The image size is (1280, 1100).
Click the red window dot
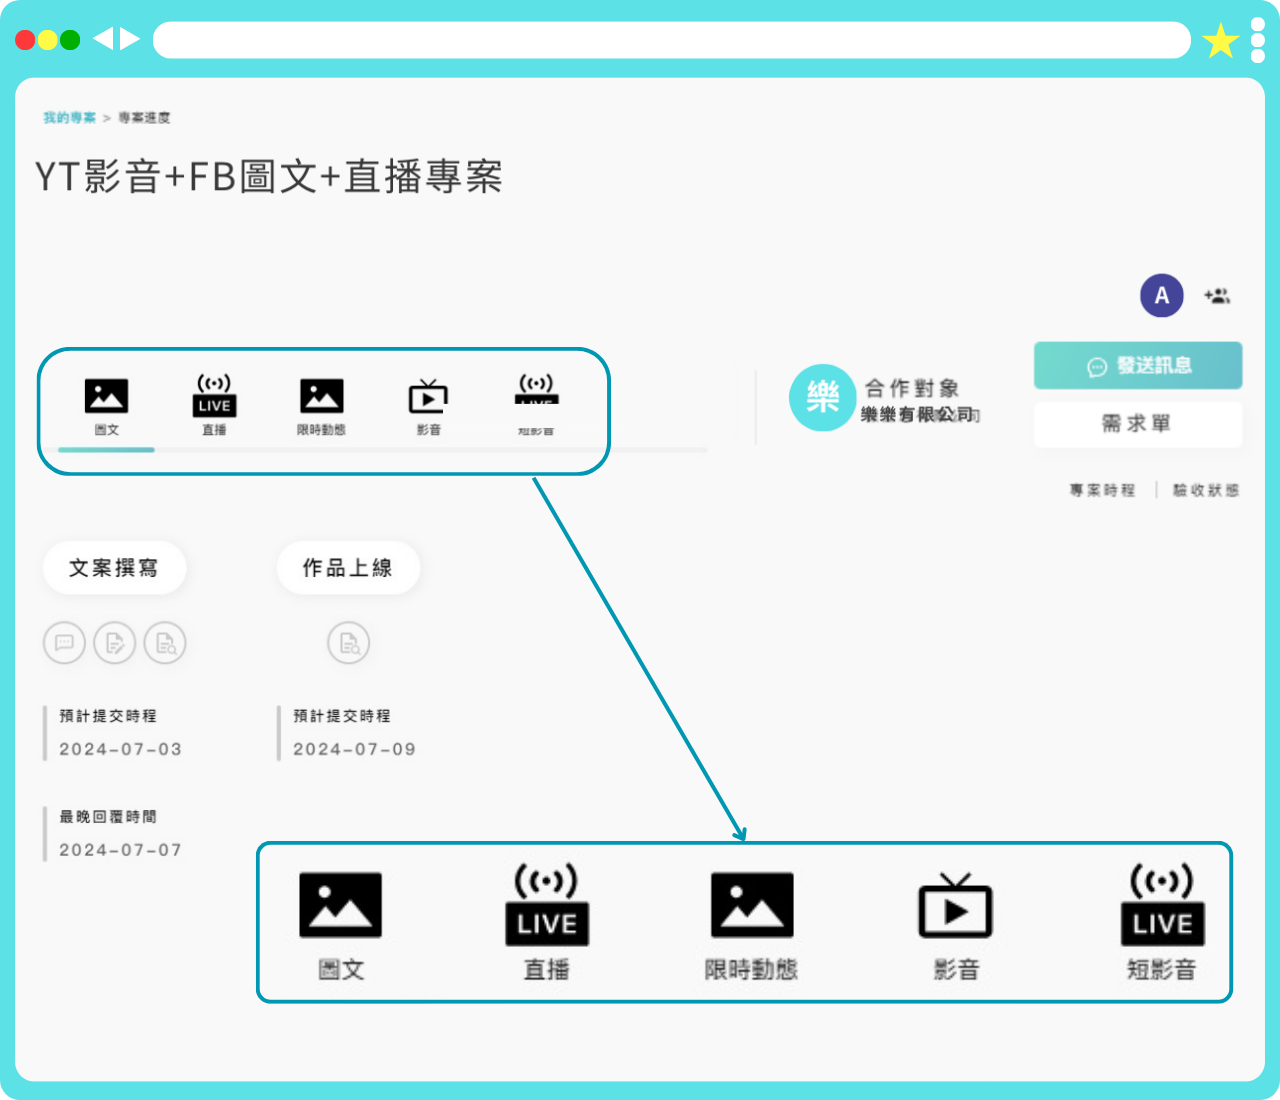(x=25, y=40)
